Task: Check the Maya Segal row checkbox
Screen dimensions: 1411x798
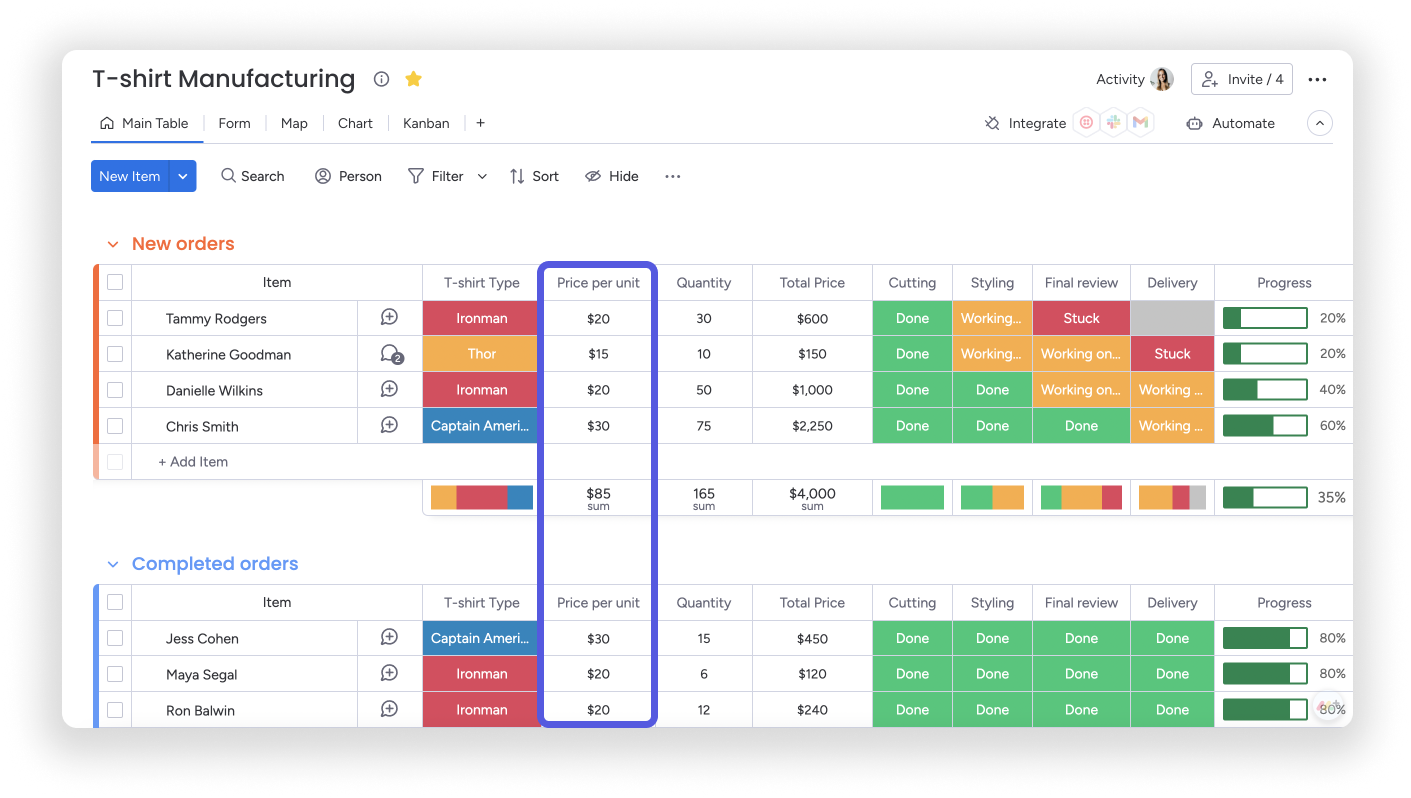Action: [x=115, y=674]
